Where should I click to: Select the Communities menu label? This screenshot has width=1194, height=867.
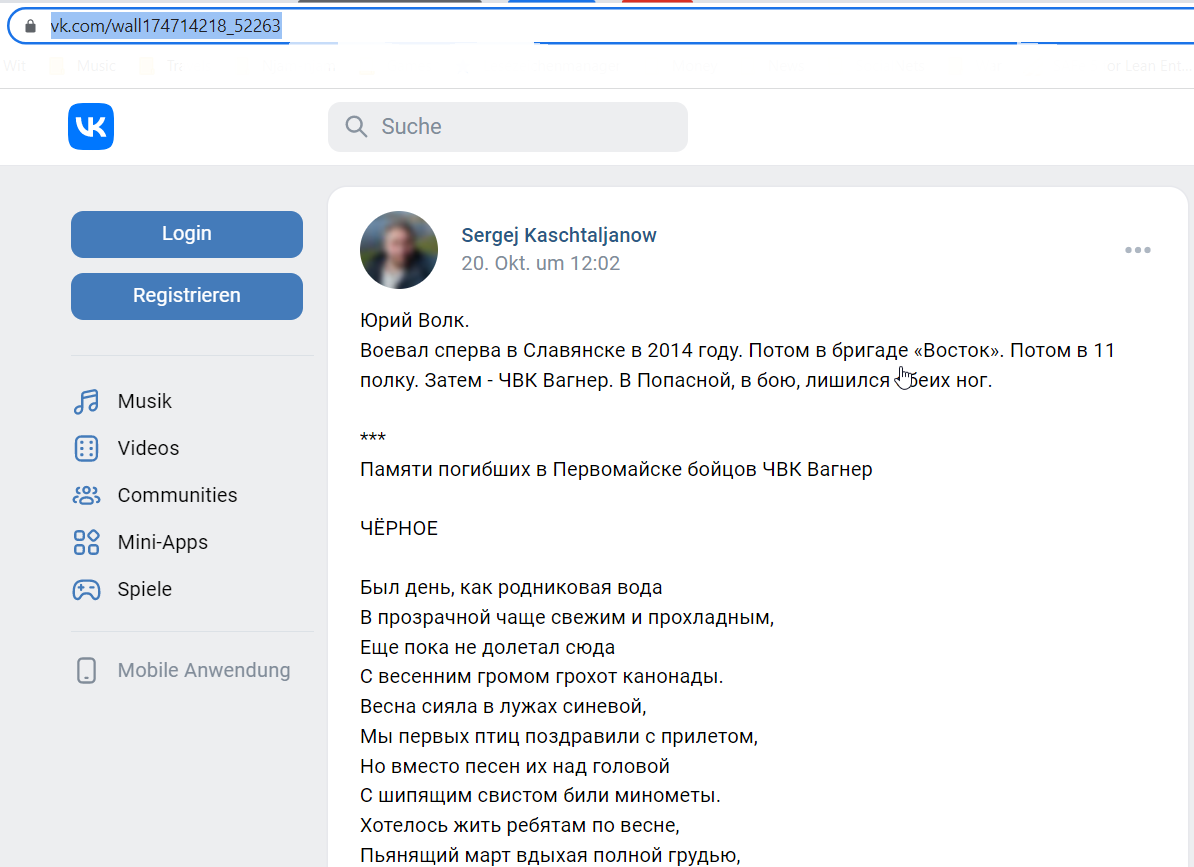(177, 496)
